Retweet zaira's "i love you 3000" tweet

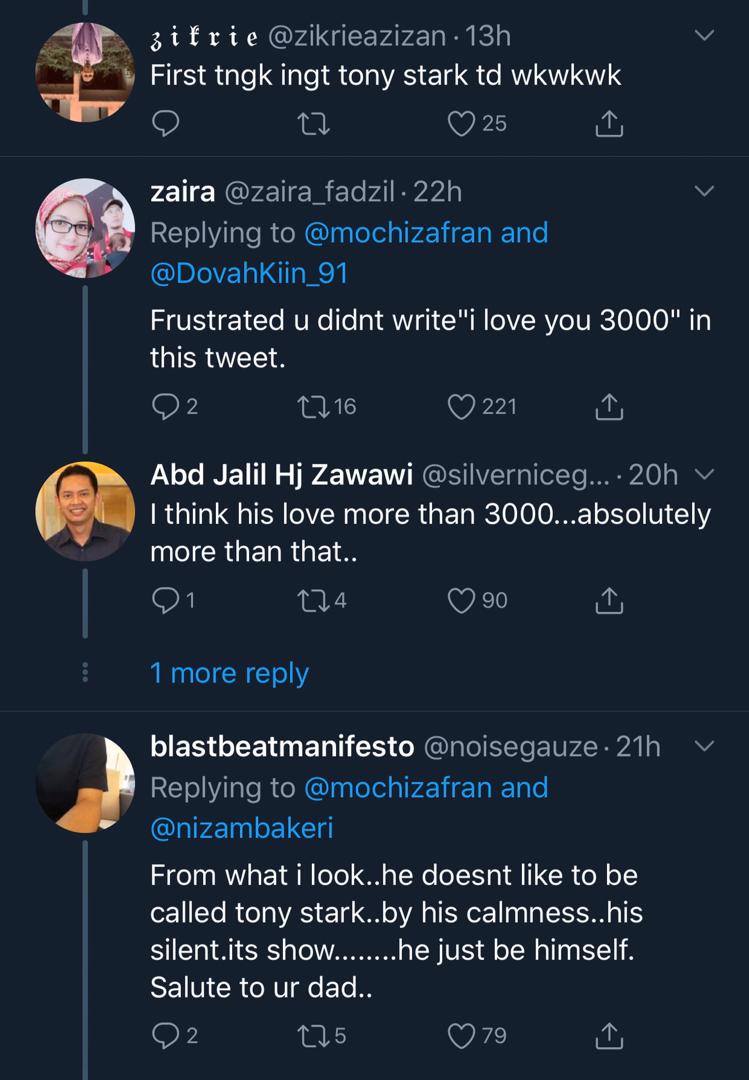click(313, 406)
